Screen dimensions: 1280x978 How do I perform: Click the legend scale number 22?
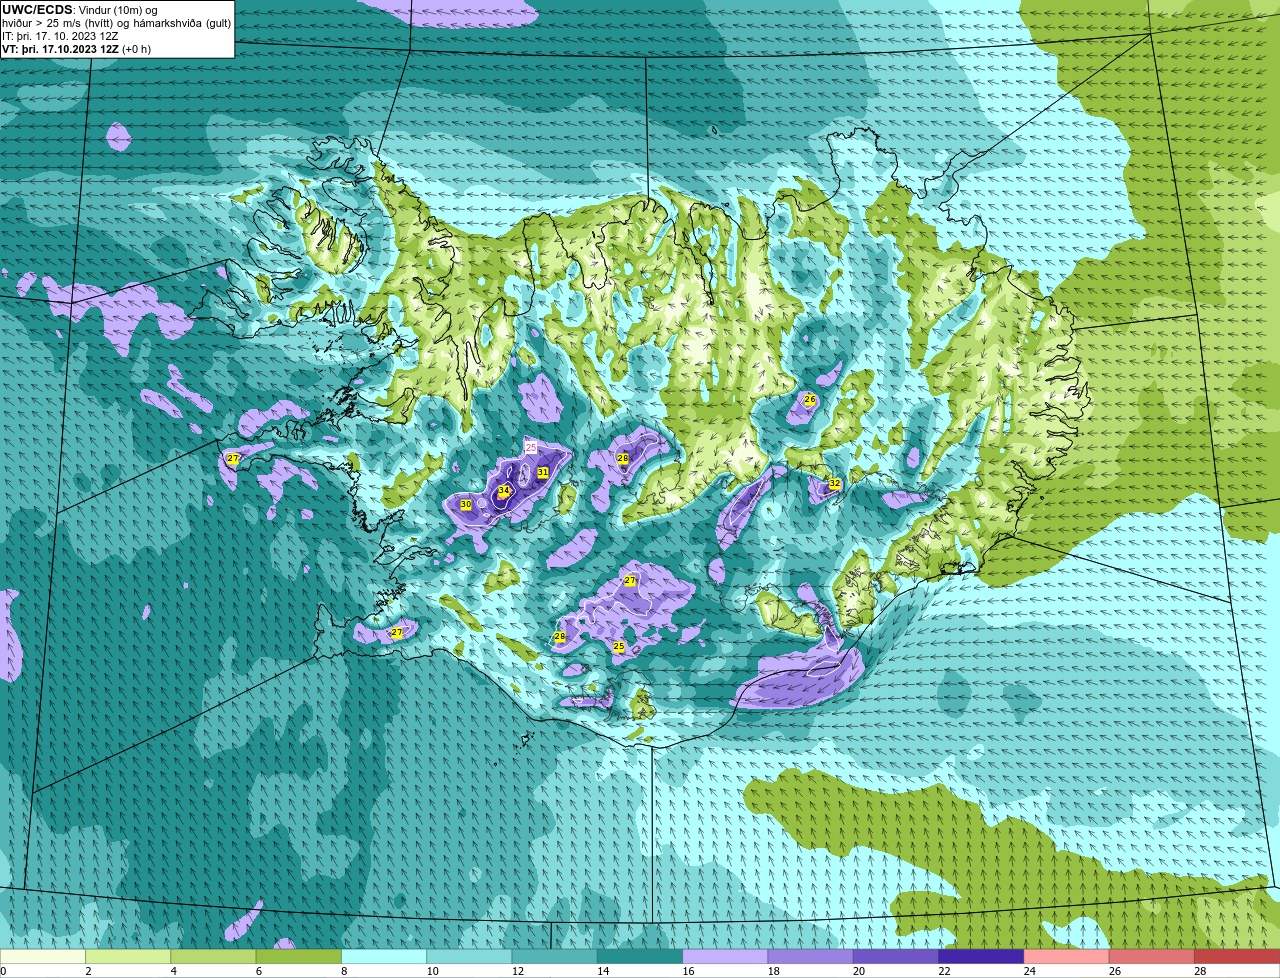pyautogui.click(x=944, y=971)
